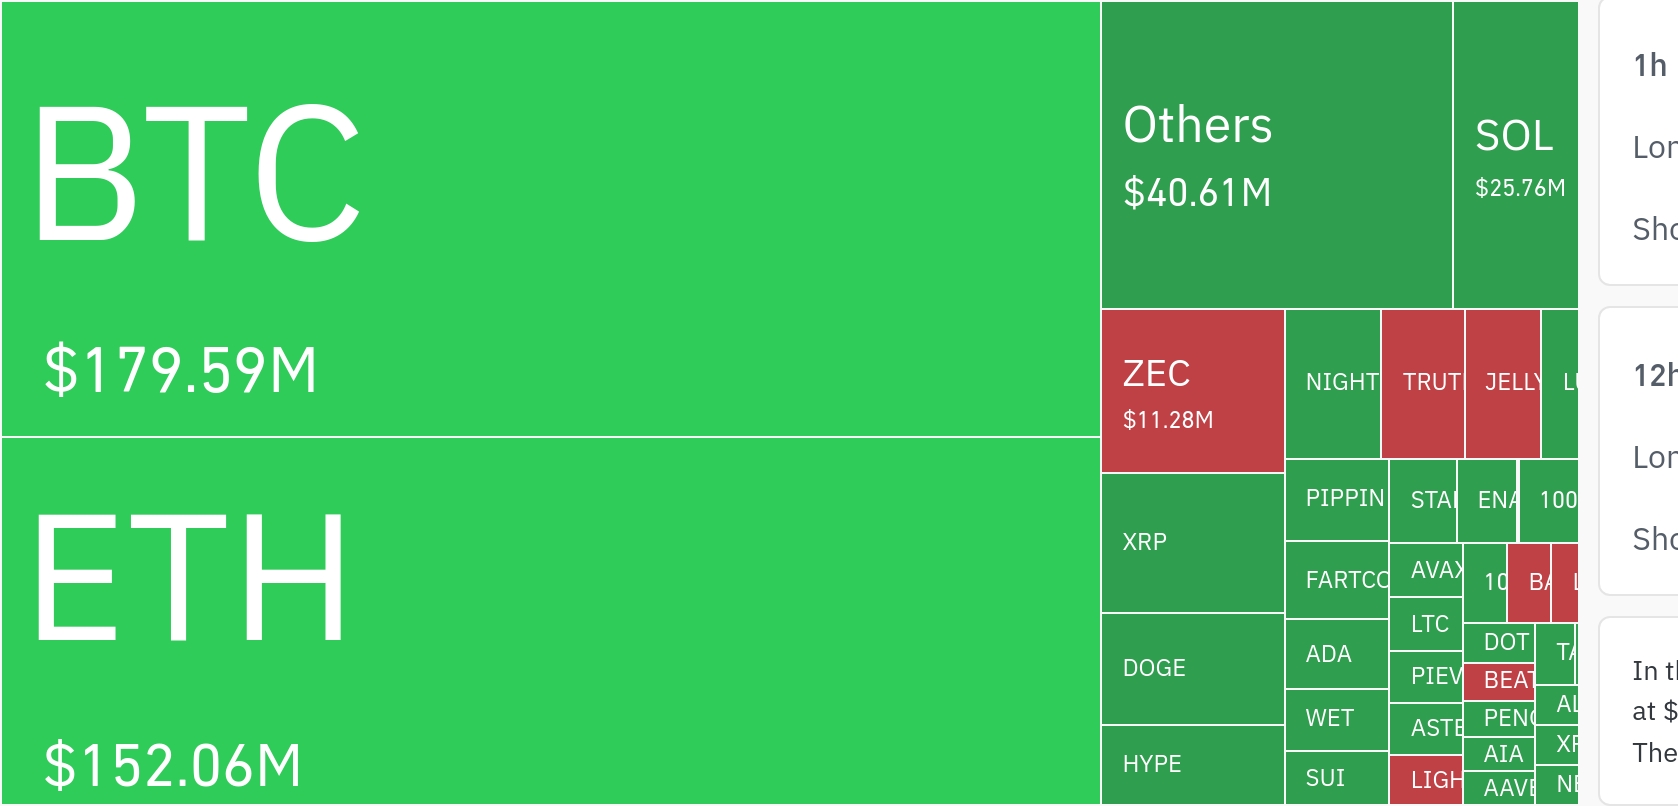Viewport: 1678px width, 806px height.
Task: Select the red JELLY tile
Action: pyautogui.click(x=1502, y=383)
